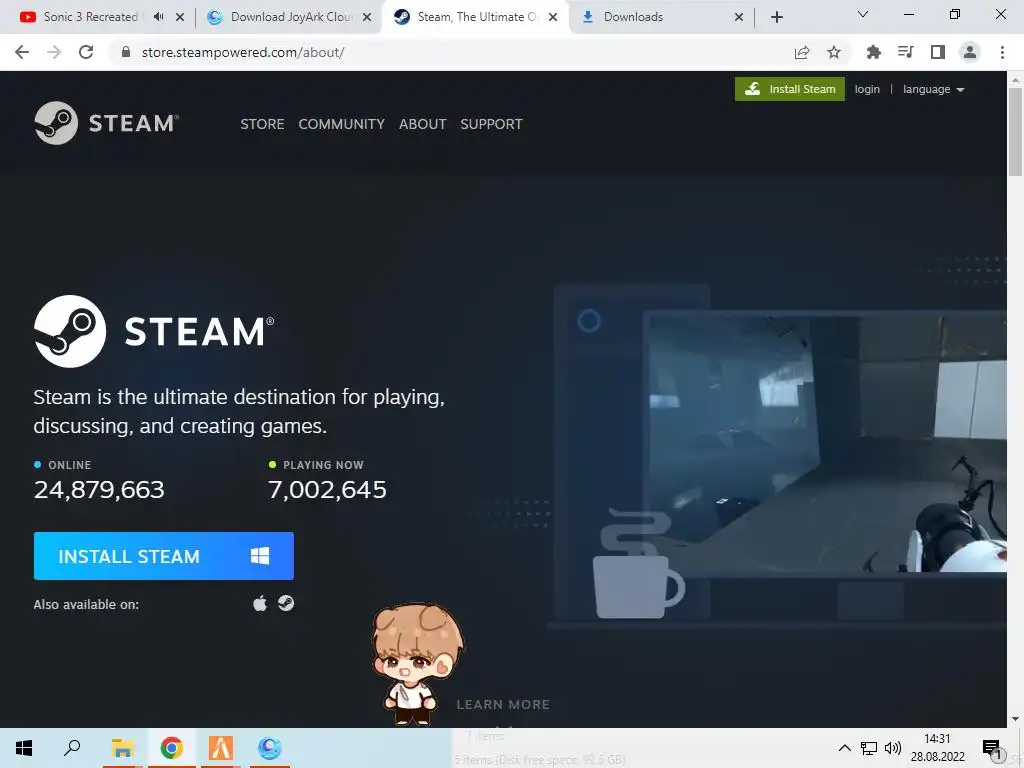Open the notification center icon
The image size is (1024, 768).
[x=992, y=748]
